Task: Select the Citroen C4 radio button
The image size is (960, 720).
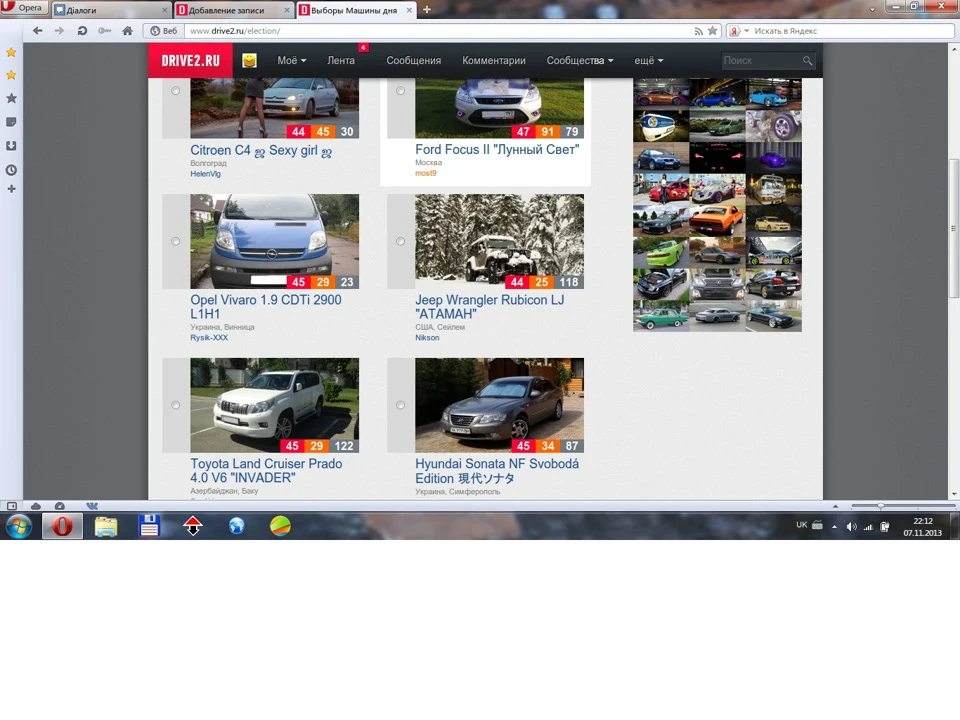Action: tap(176, 91)
